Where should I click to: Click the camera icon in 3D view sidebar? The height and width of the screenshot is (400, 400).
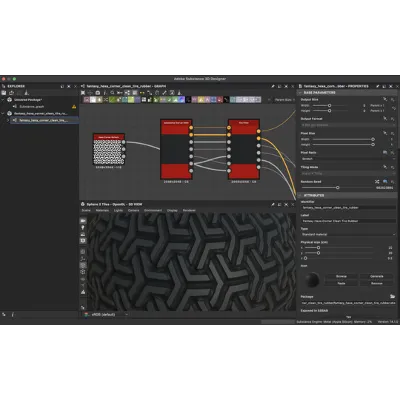click(83, 221)
